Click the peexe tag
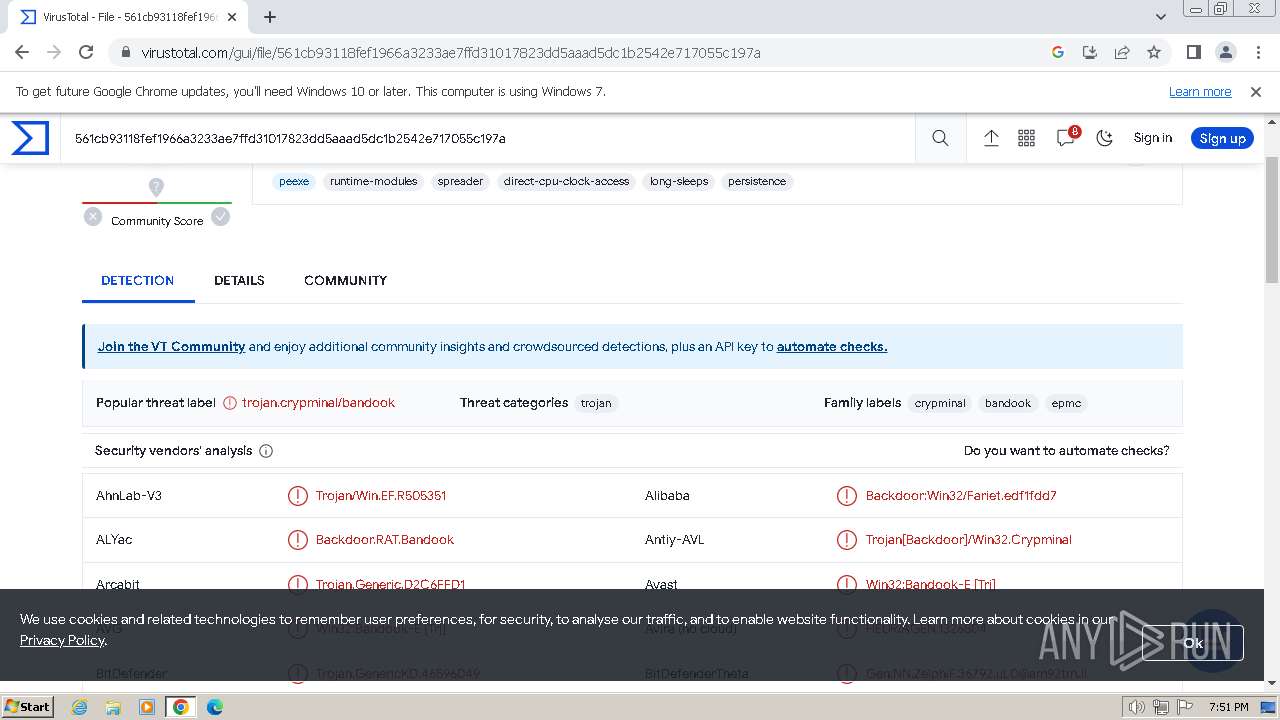Screen dimensions: 1280x720 (294, 181)
